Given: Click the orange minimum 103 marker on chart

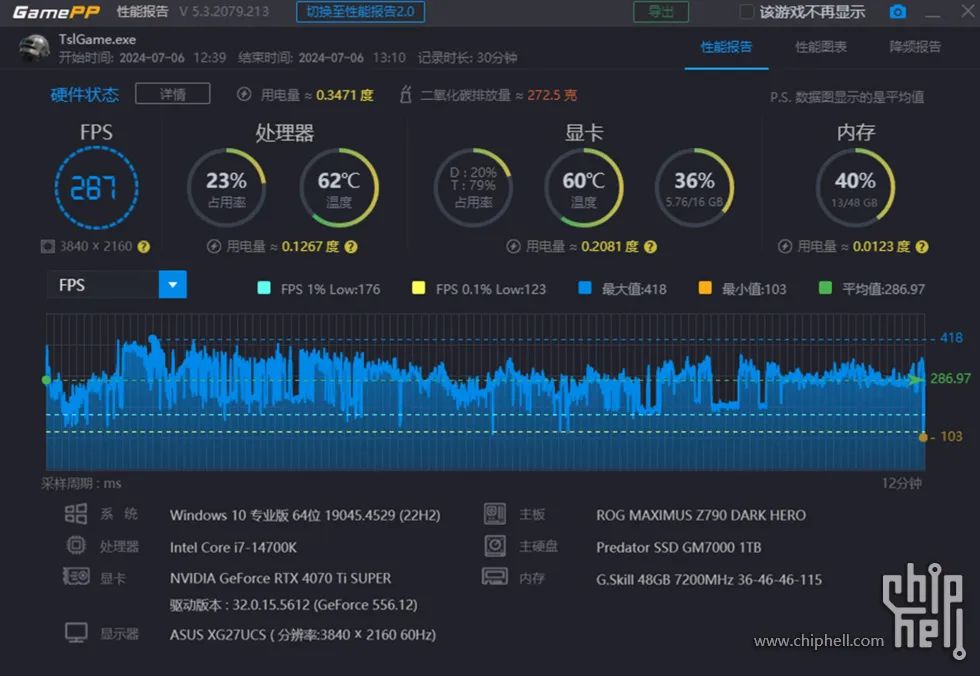Looking at the screenshot, I should click(x=923, y=437).
